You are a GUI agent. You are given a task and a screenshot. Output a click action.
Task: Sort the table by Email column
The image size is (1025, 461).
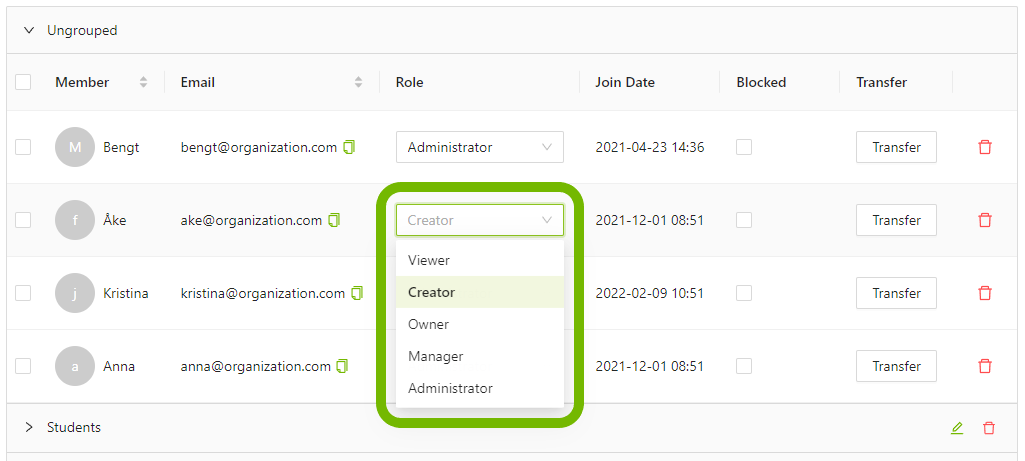[x=358, y=82]
